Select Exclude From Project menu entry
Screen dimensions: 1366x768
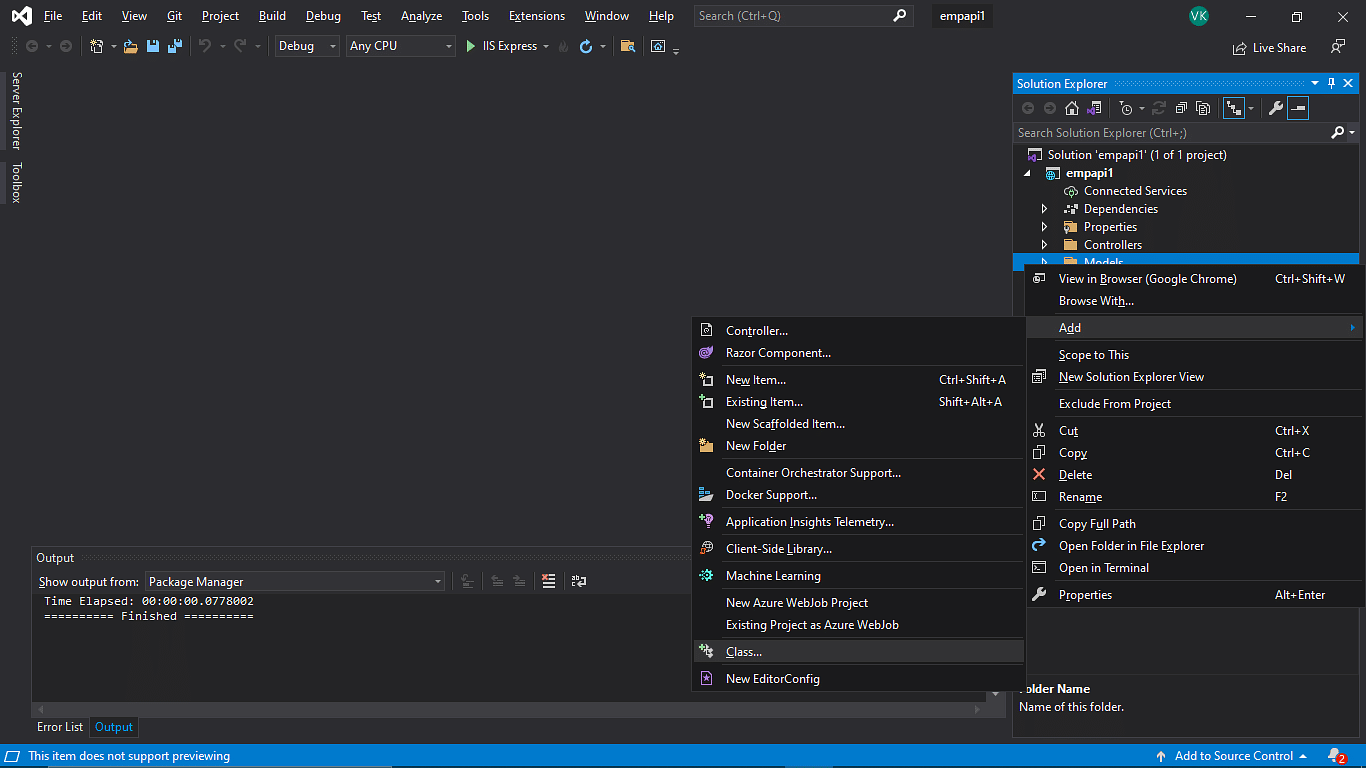point(1194,404)
